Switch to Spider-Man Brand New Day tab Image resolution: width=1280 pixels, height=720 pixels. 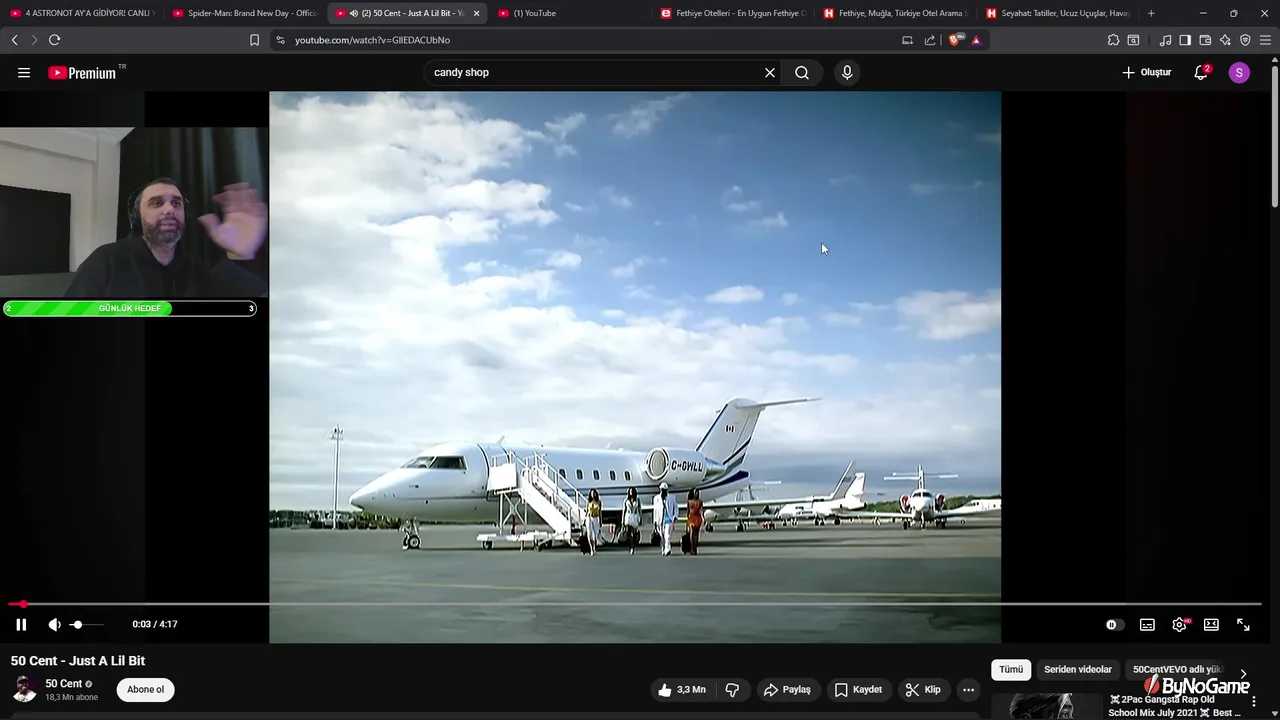245,13
